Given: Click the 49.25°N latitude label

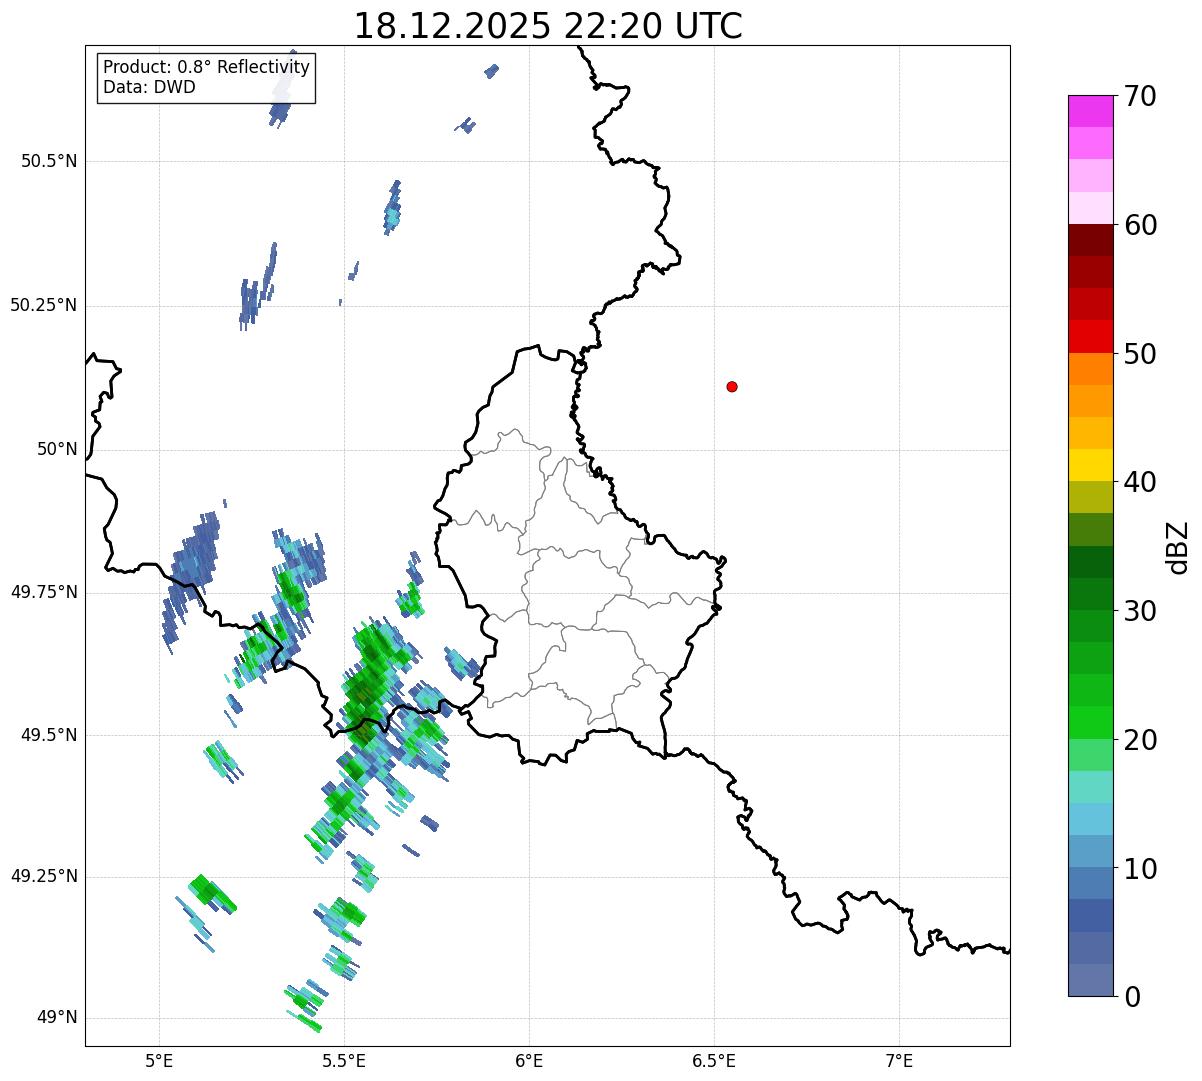Looking at the screenshot, I should (x=44, y=876).
